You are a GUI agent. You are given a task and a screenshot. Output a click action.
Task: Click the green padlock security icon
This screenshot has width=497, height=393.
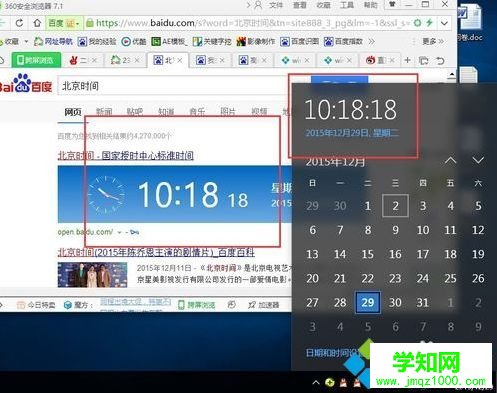point(89,23)
